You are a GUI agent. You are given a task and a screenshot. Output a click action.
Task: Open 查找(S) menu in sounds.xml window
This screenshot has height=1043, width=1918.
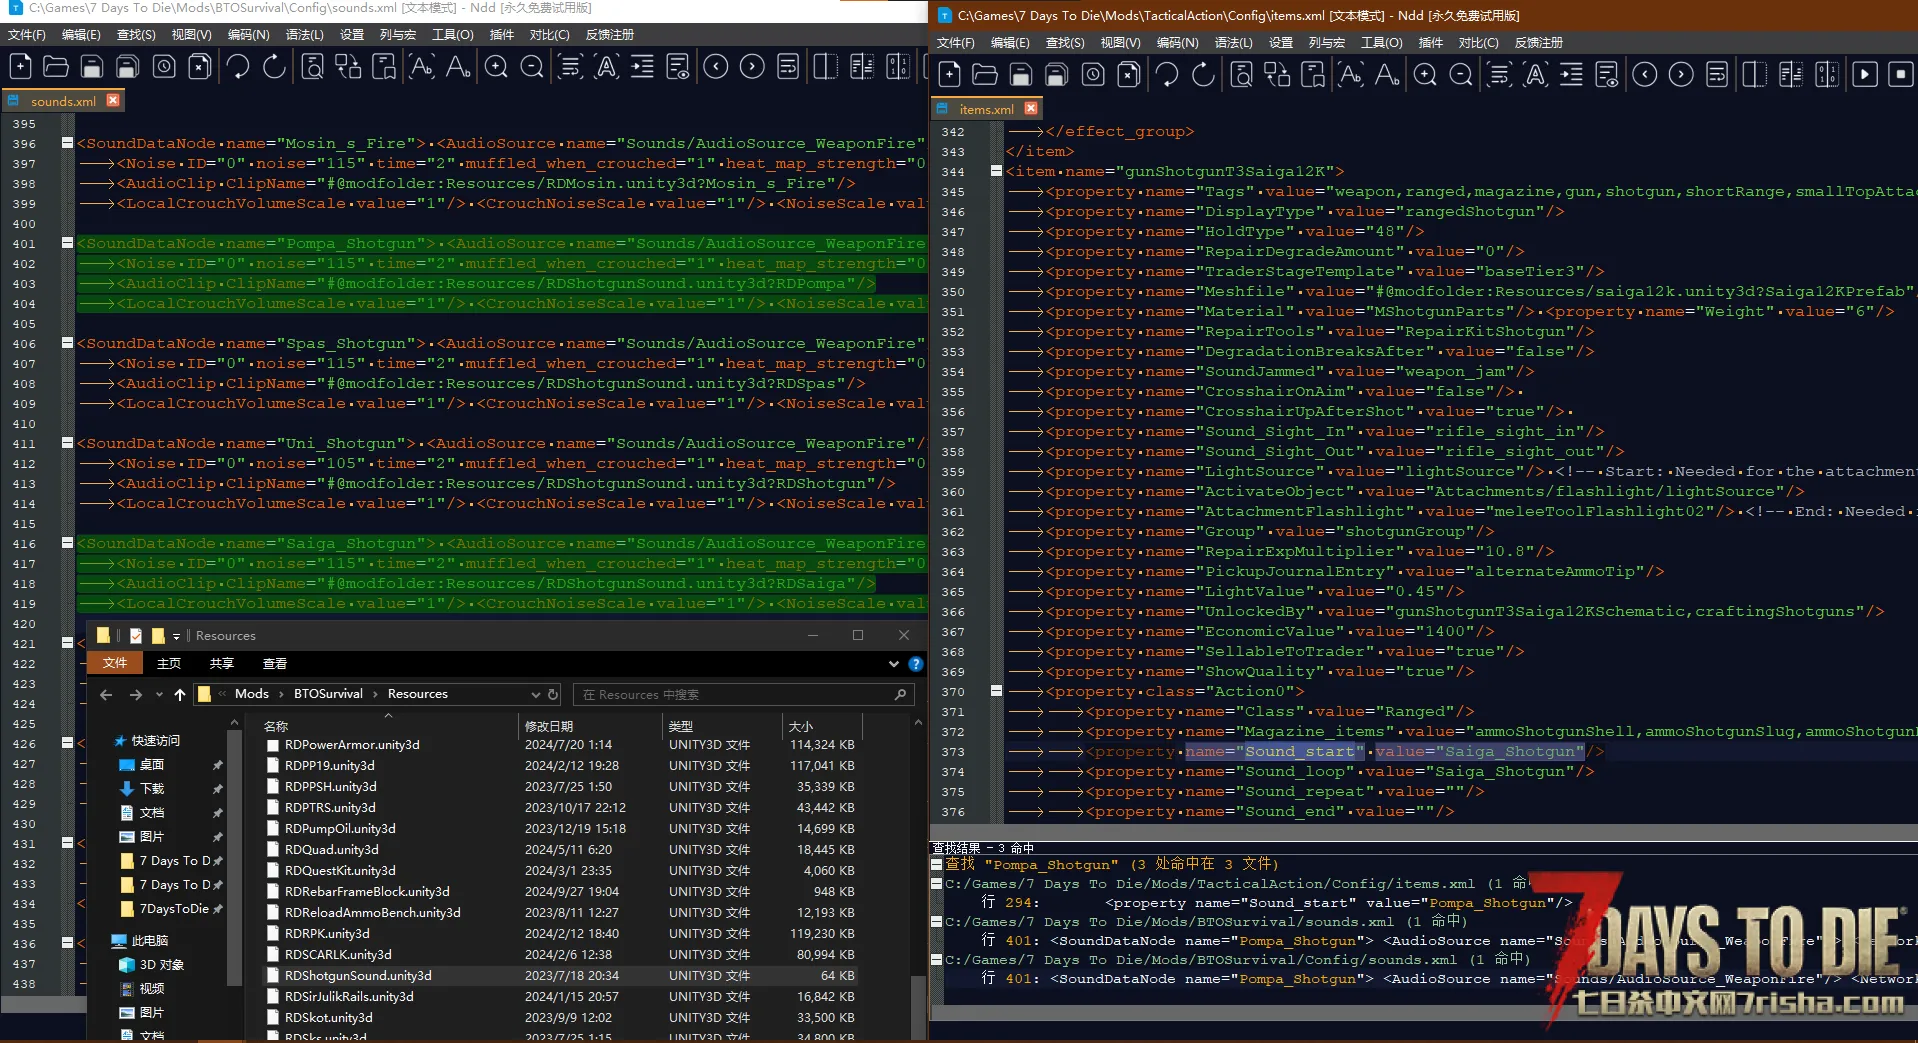pyautogui.click(x=136, y=35)
